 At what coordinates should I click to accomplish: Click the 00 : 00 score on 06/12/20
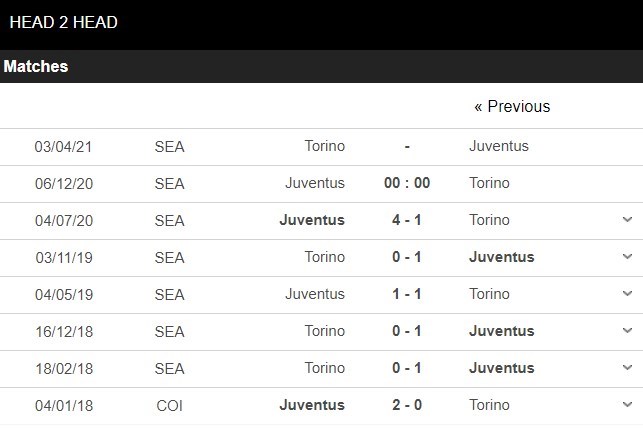point(407,183)
